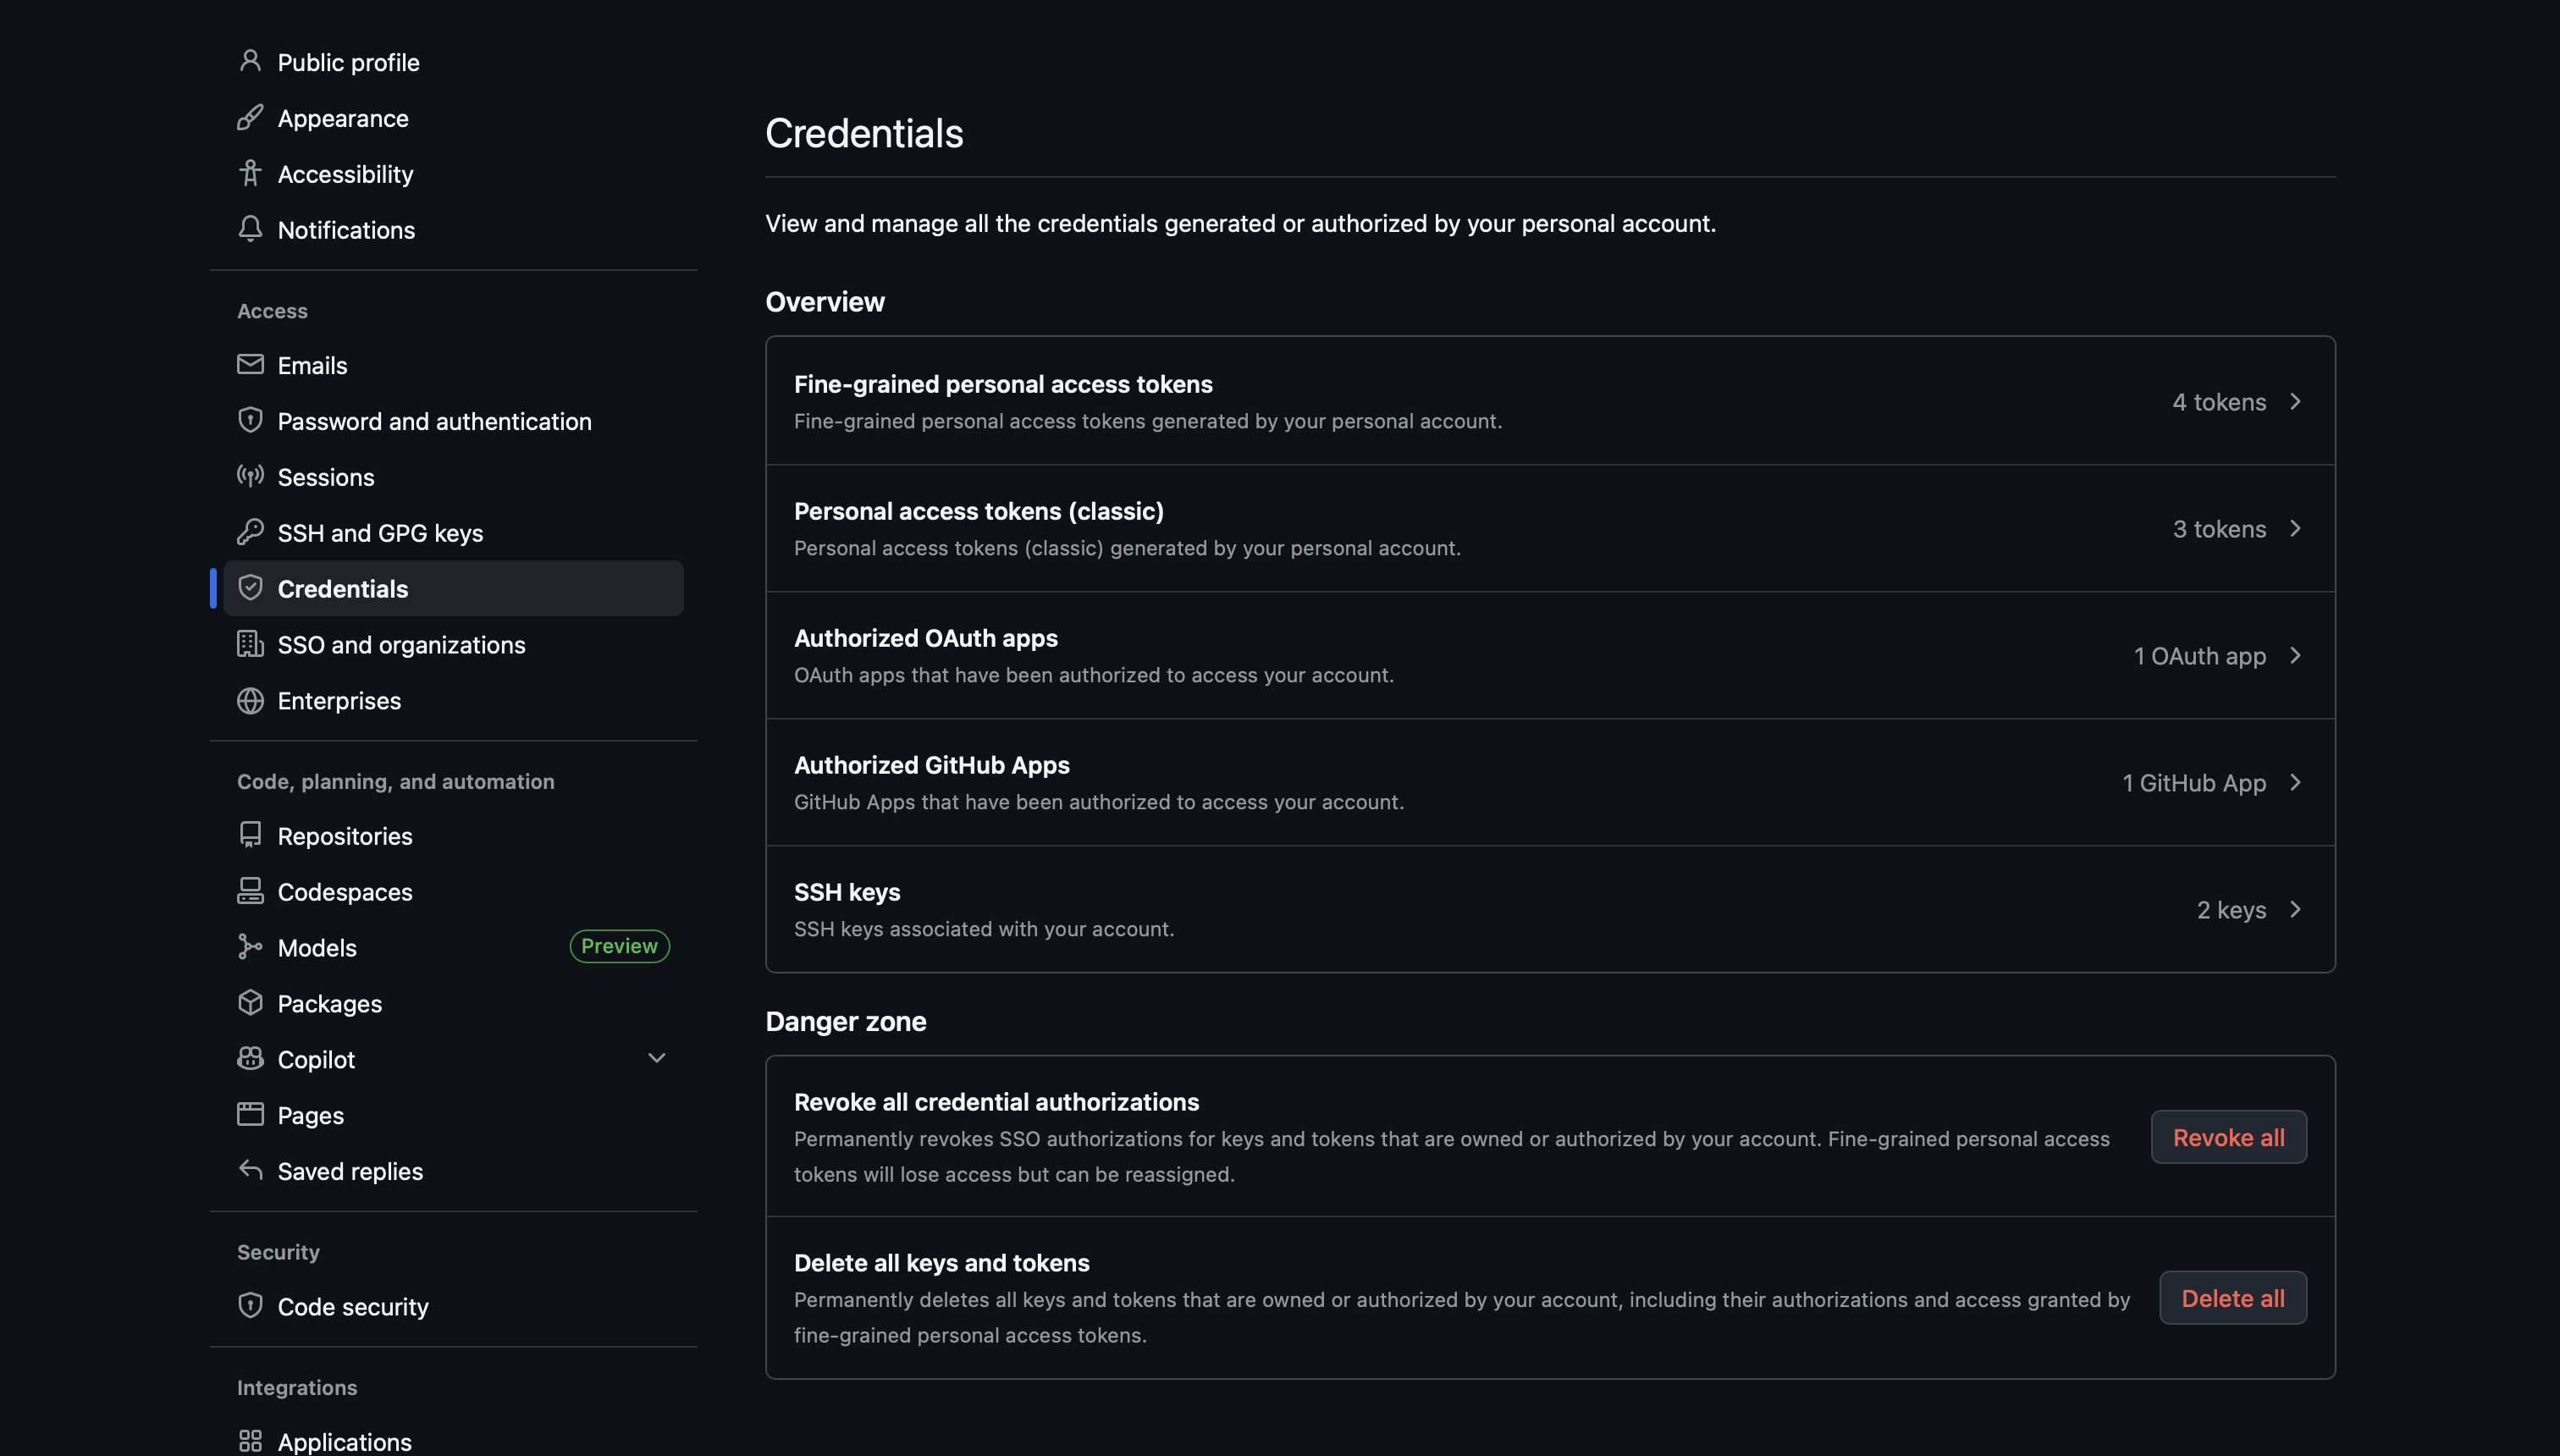This screenshot has height=1456, width=2560.
Task: Click the SSO and organizations building icon
Action: click(x=250, y=644)
